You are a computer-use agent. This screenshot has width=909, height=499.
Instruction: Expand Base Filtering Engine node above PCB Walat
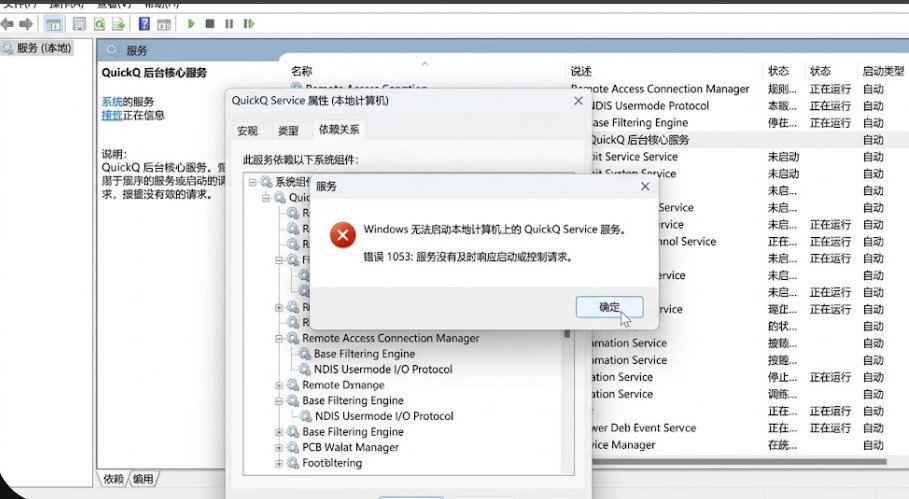[279, 432]
